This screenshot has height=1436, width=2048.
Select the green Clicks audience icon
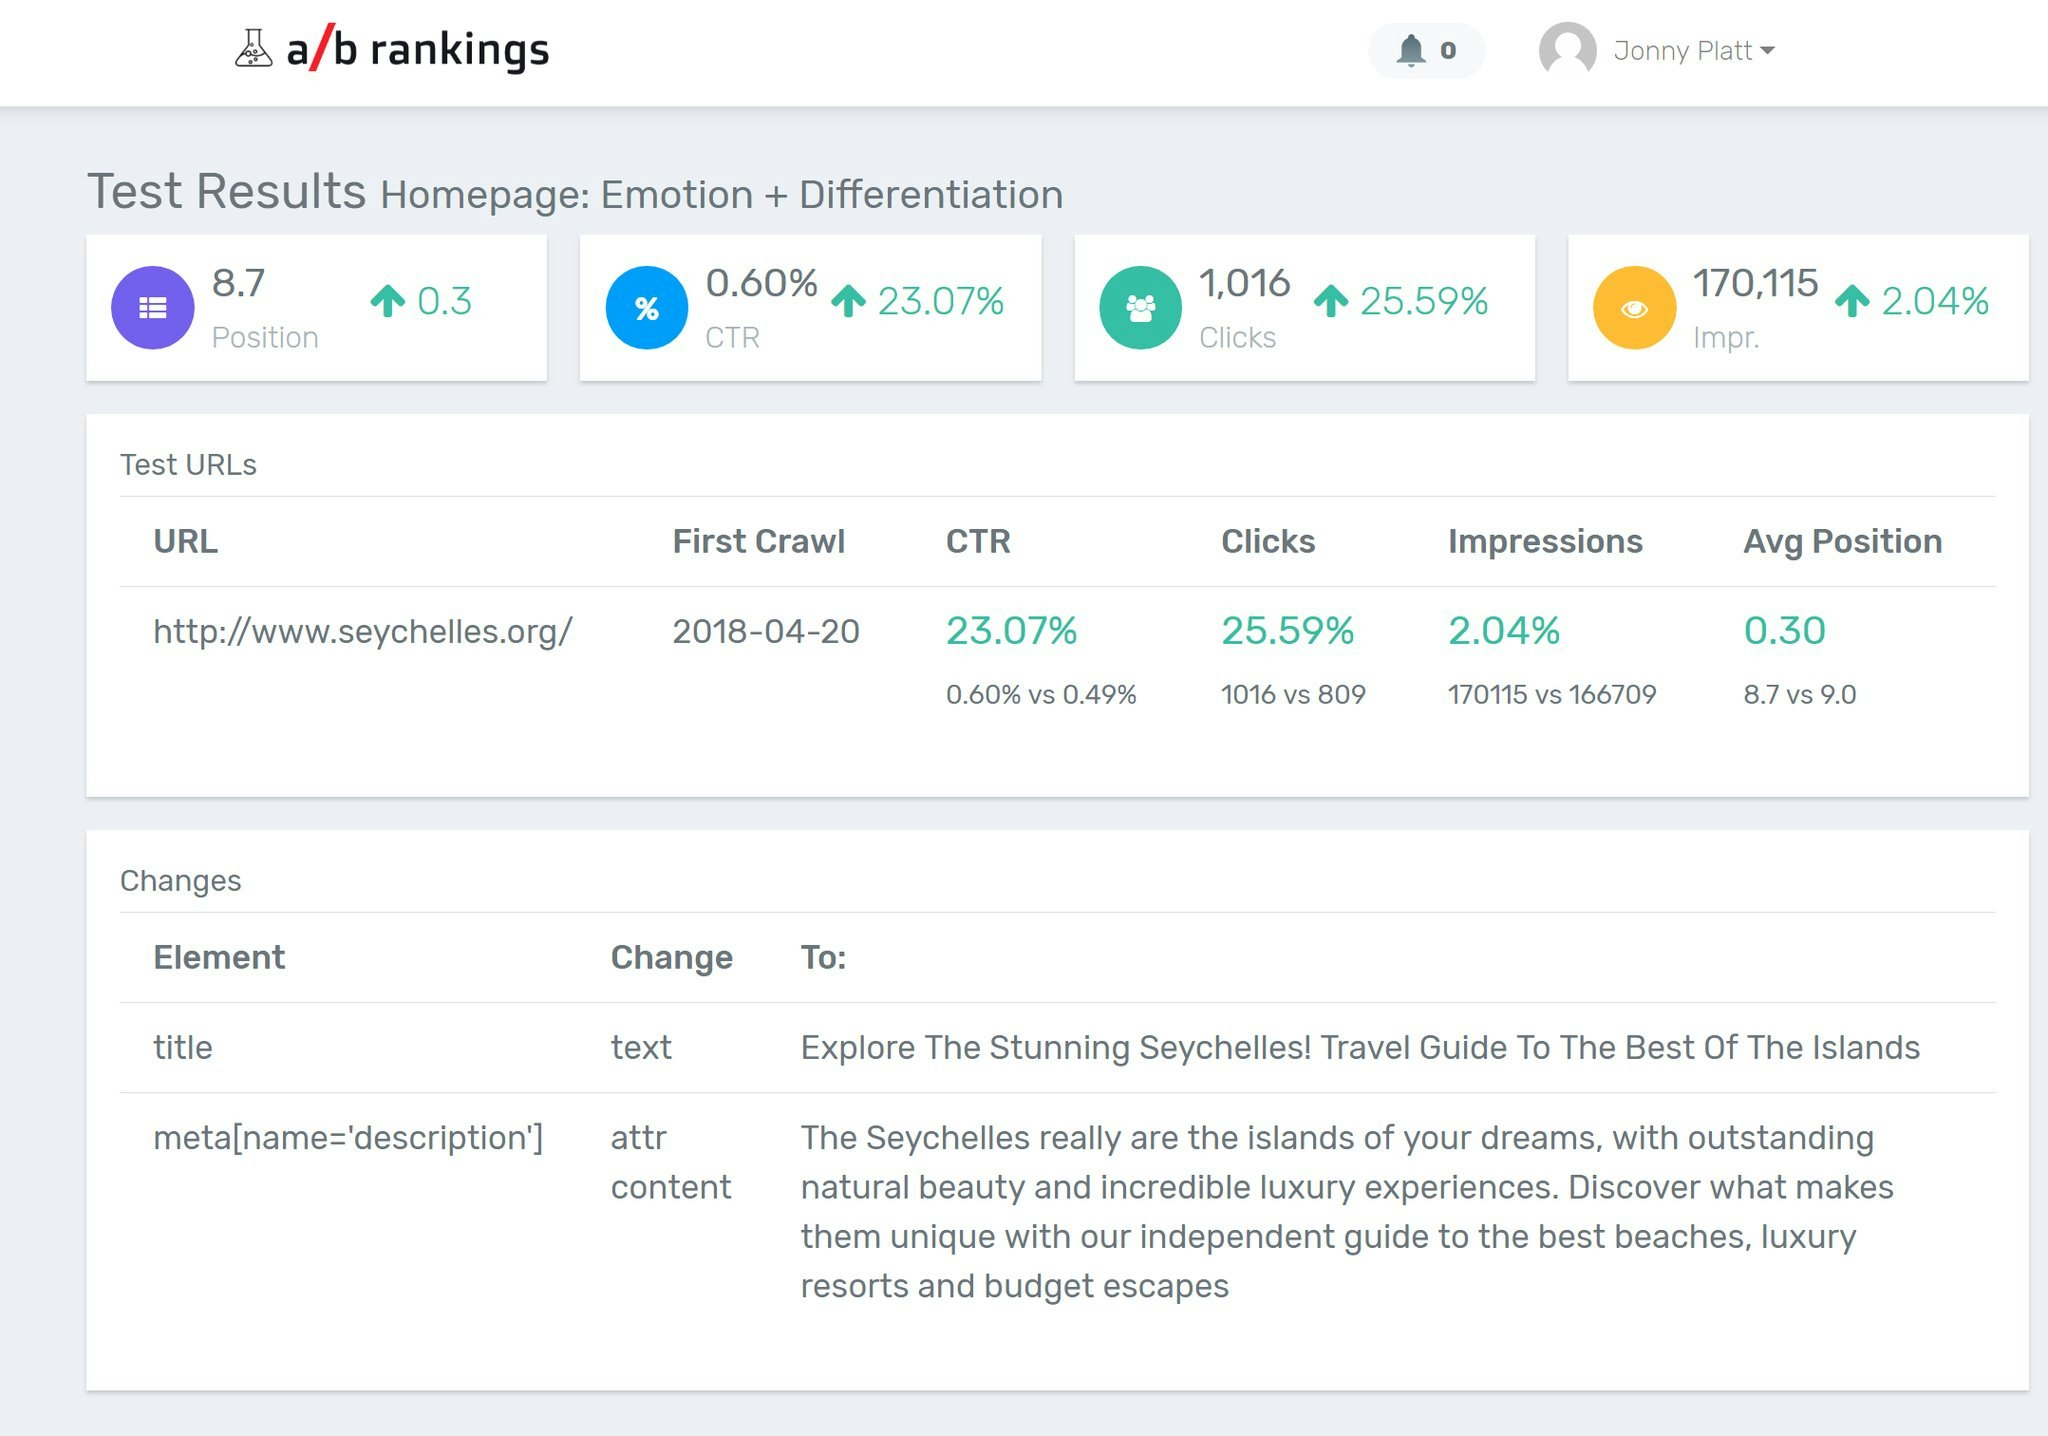click(x=1140, y=307)
